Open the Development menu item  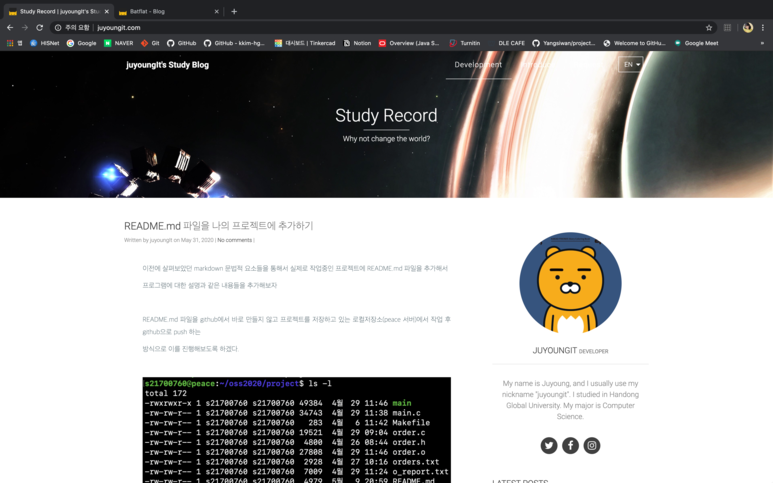pos(478,65)
